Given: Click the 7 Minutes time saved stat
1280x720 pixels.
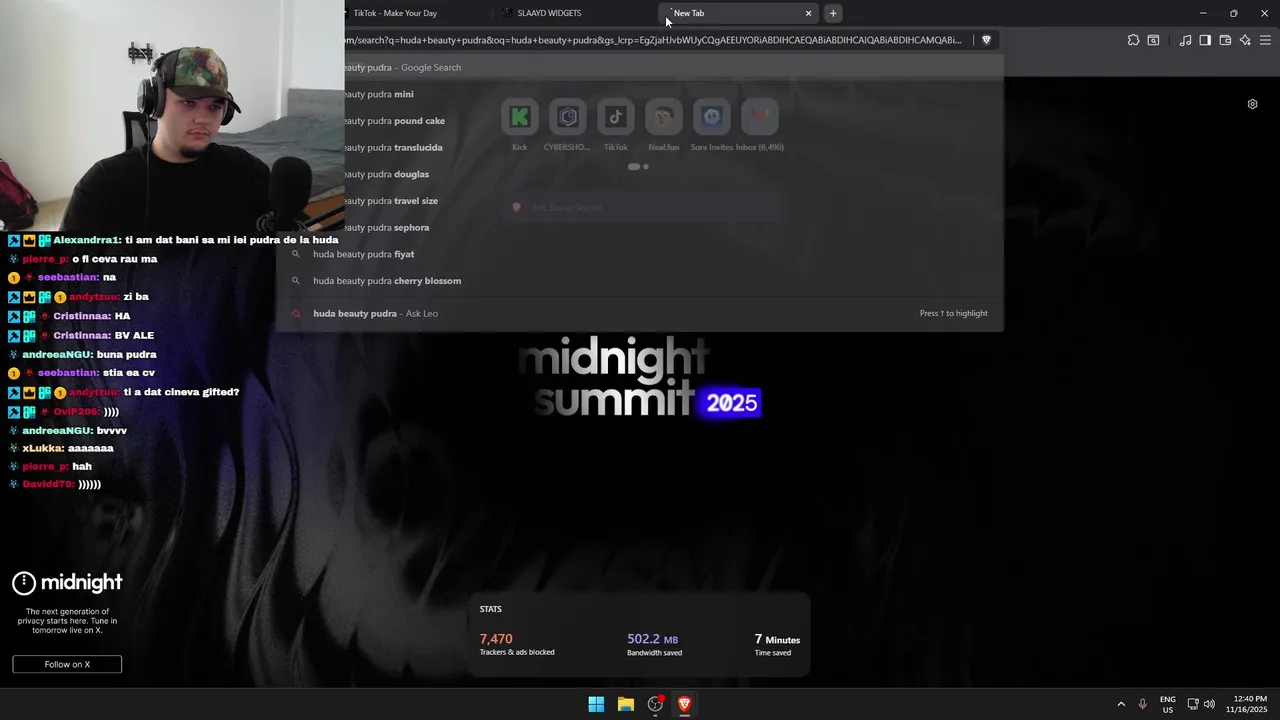Looking at the screenshot, I should coord(777,645).
